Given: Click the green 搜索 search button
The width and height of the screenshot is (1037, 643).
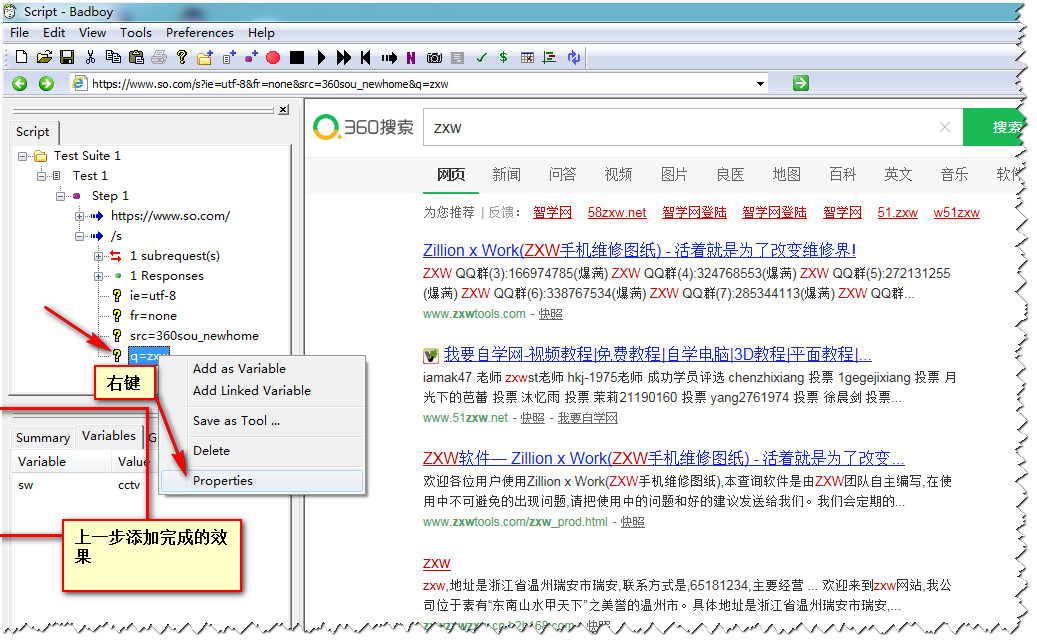Looking at the screenshot, I should [x=993, y=127].
